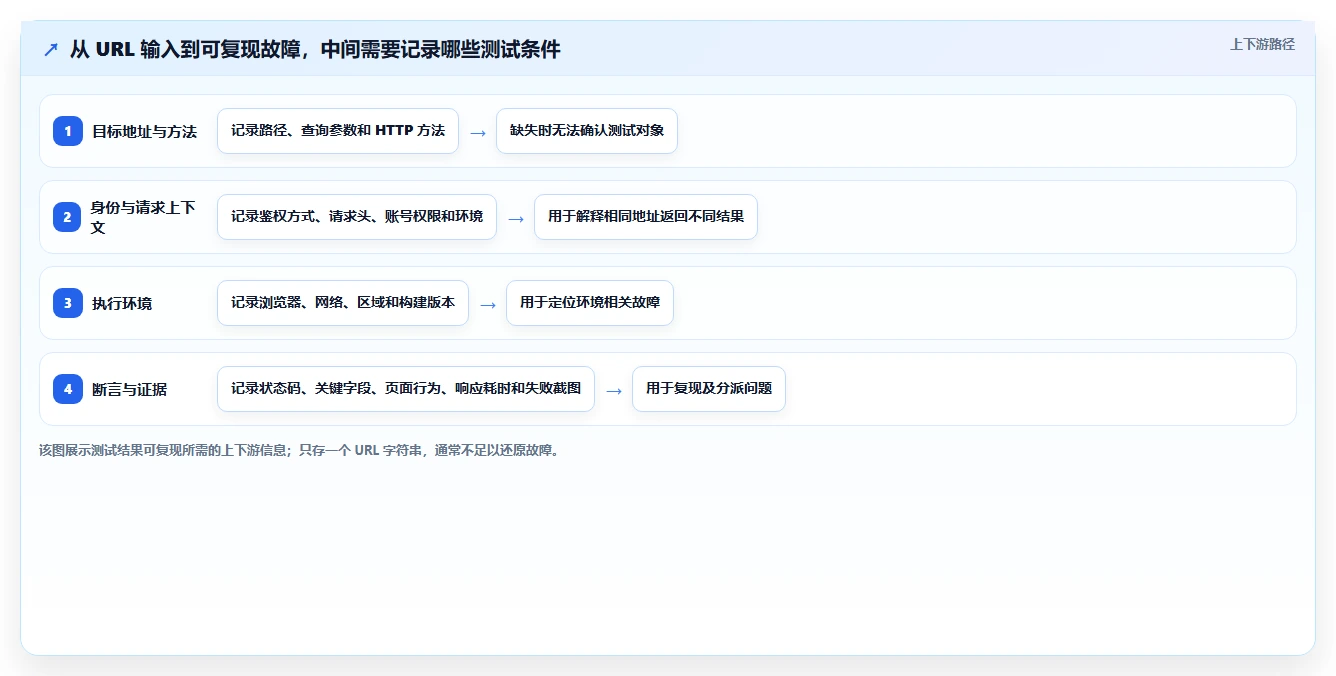The height and width of the screenshot is (676, 1336).
Task: Click the 断言与证据 row heading
Action: click(129, 389)
